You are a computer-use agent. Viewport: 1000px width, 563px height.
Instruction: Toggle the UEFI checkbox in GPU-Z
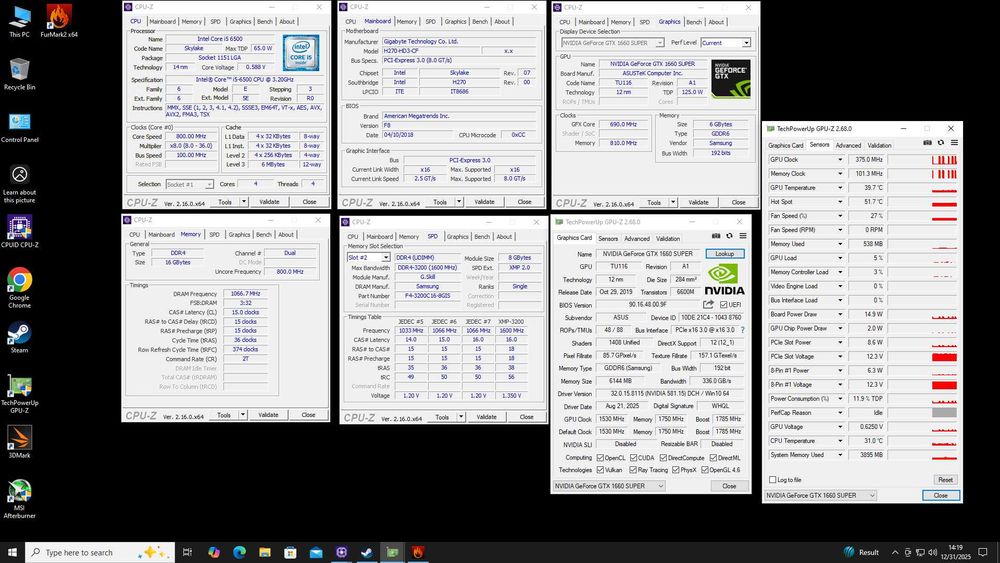(x=724, y=305)
